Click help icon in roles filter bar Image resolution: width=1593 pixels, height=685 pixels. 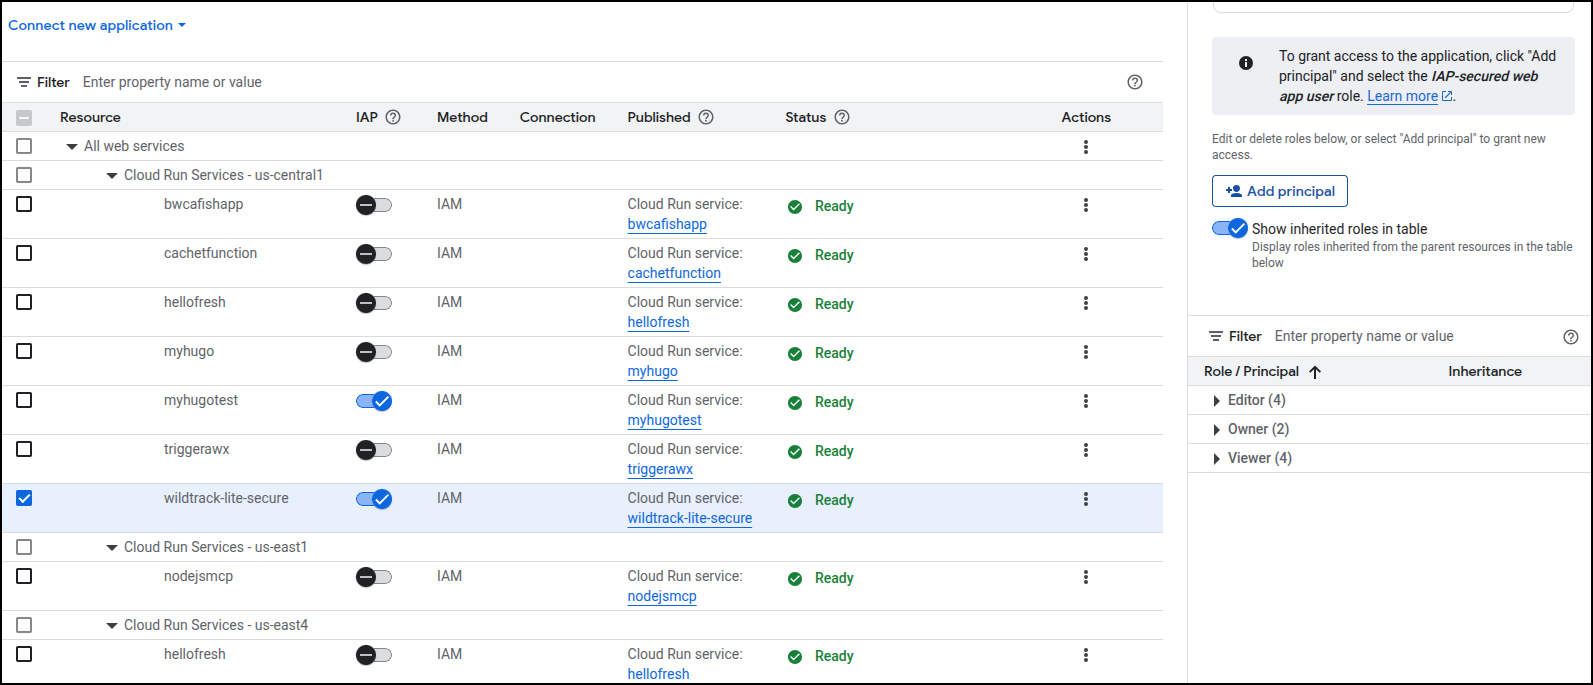click(x=1570, y=337)
